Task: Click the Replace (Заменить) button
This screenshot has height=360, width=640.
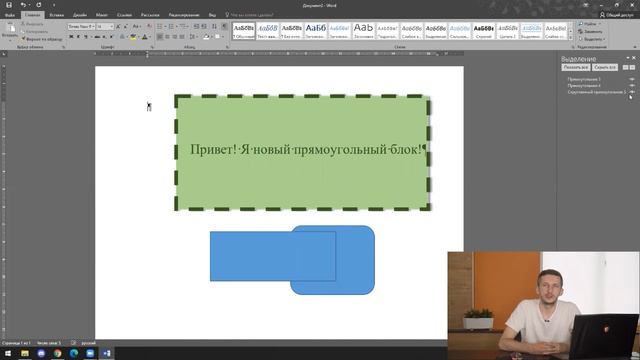Action: (x=590, y=31)
